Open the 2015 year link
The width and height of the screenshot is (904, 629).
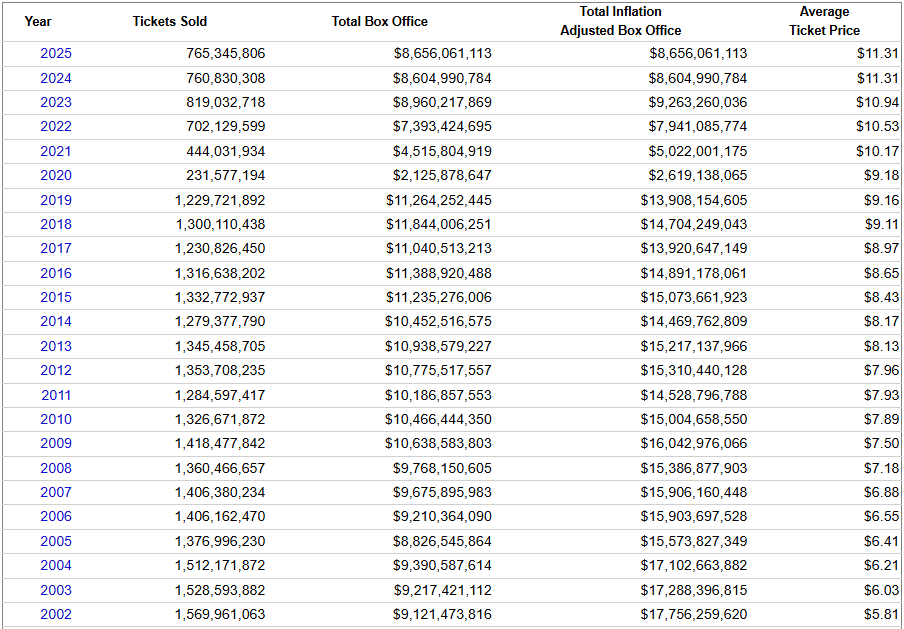click(x=56, y=297)
